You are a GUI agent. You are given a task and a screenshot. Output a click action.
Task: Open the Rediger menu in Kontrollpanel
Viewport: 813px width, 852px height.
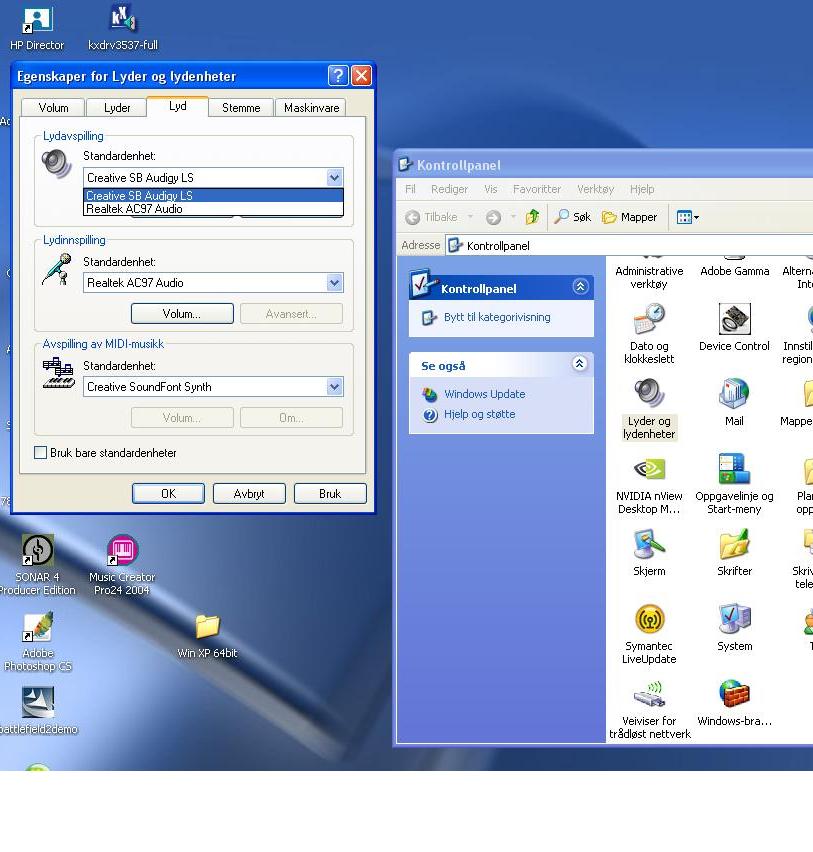[x=449, y=189]
